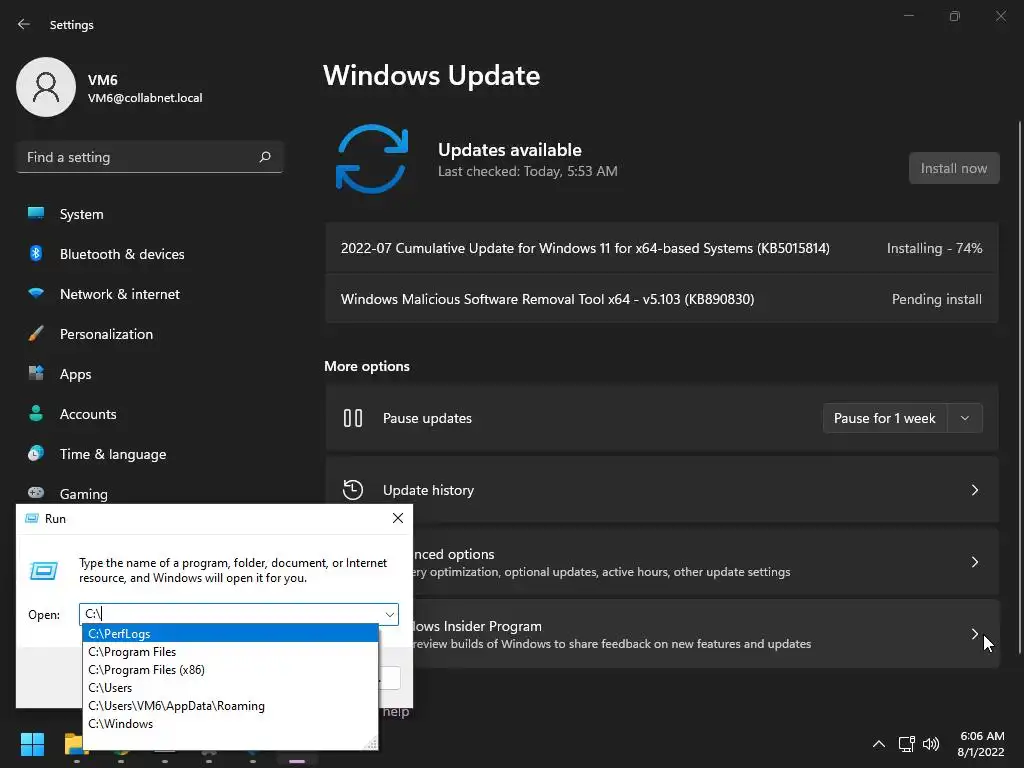Show hidden tray icons chevron
1024x768 pixels.
(x=878, y=744)
